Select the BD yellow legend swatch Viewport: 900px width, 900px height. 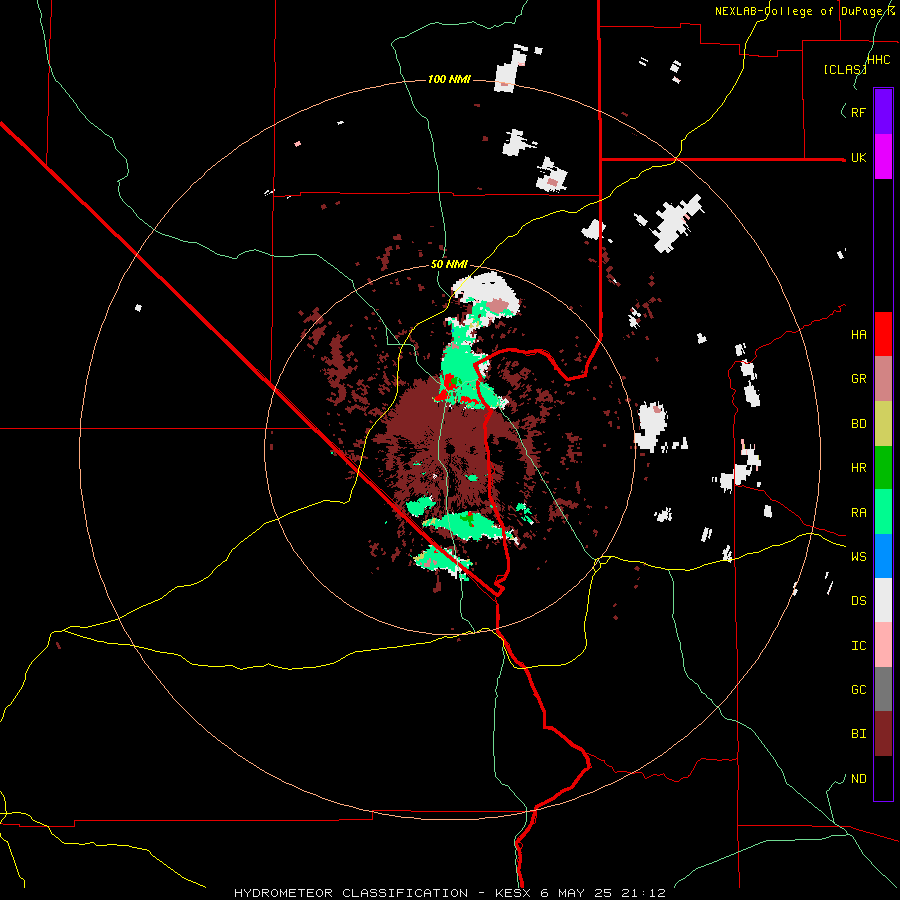883,424
